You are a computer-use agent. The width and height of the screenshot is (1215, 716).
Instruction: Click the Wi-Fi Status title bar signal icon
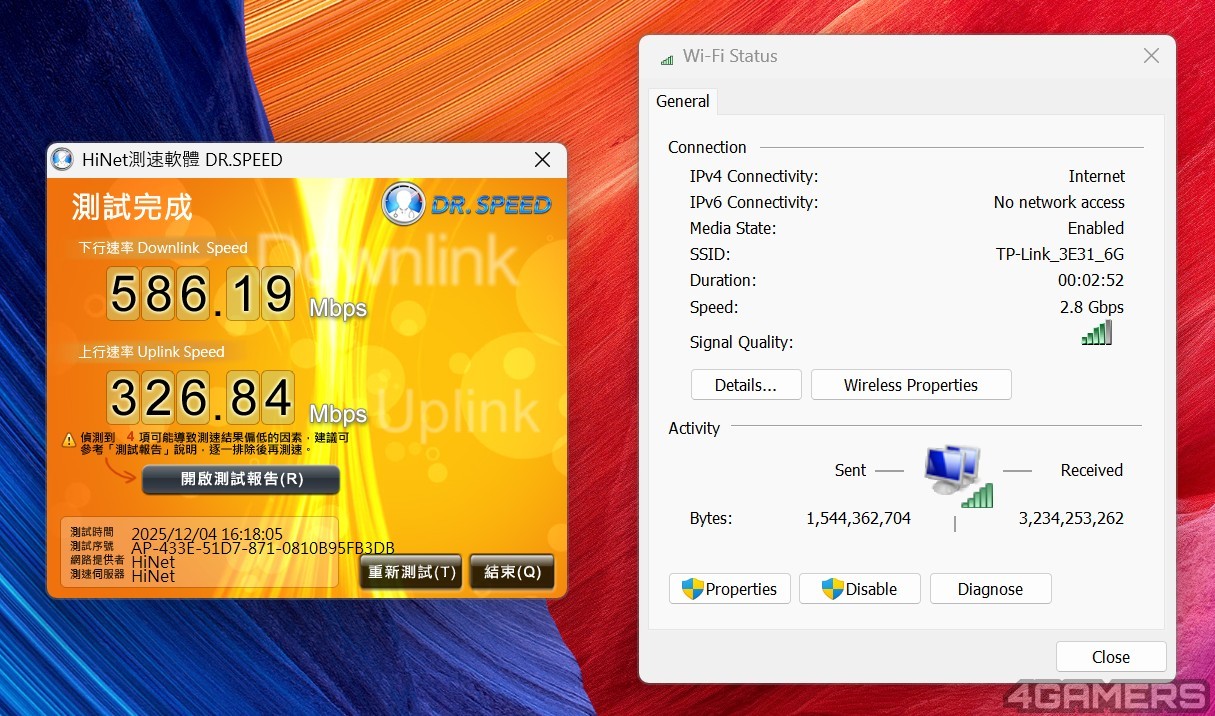666,58
